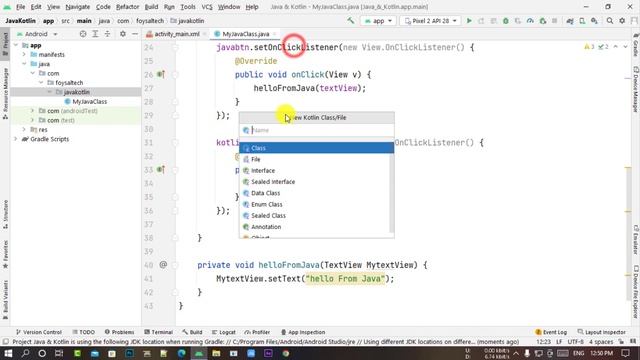640x360 pixels.
Task: Open Chrome from the Windows taskbar
Action: tap(286, 353)
